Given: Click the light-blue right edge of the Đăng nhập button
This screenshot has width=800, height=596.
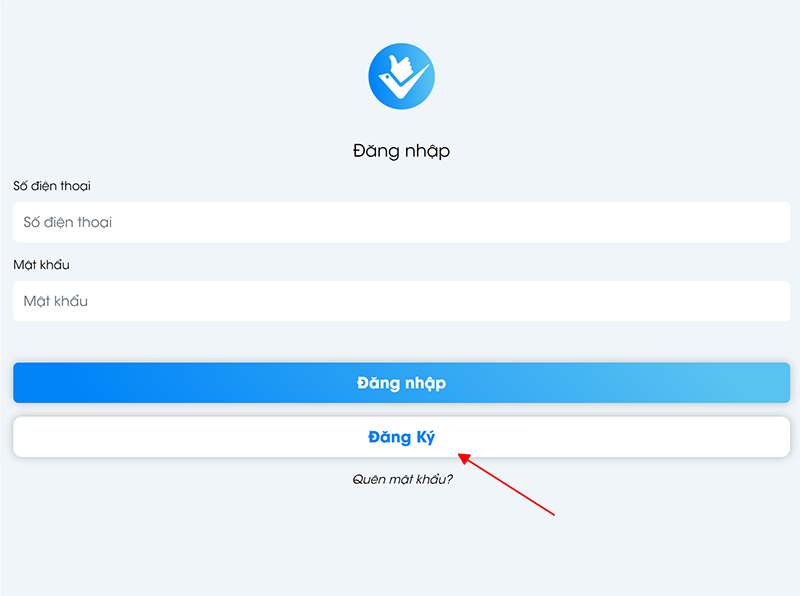Looking at the screenshot, I should point(778,383).
